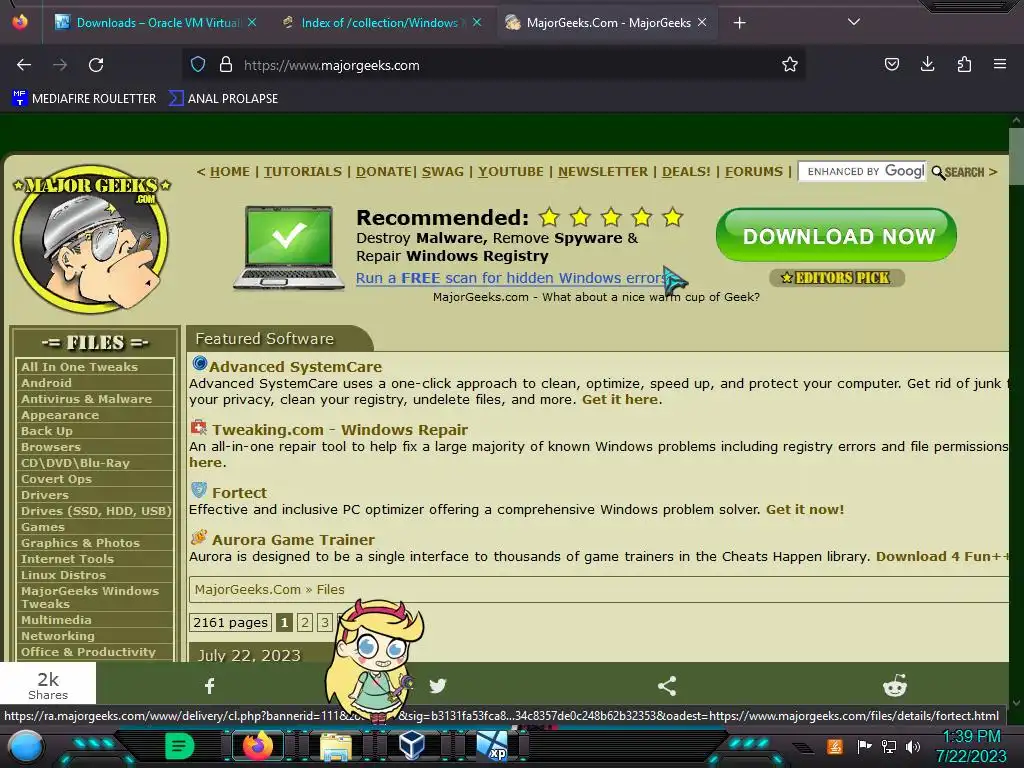Expand the list all tabs chevron
Screen dimensions: 1024x768
pyautogui.click(x=853, y=22)
